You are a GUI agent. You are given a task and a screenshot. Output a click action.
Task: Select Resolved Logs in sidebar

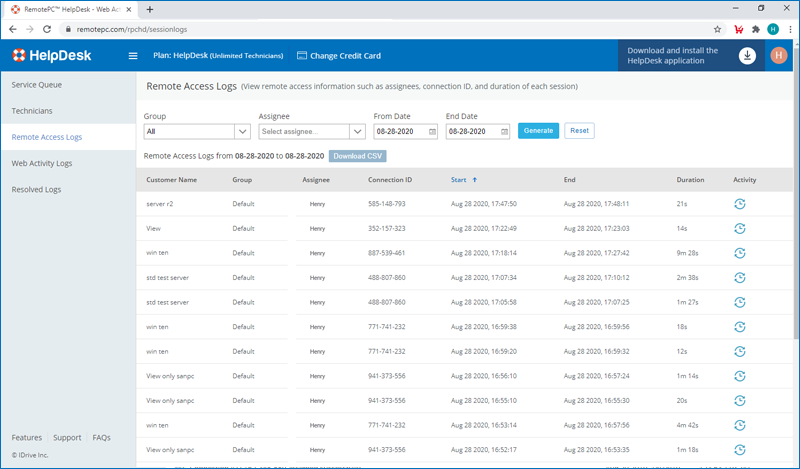coord(36,189)
